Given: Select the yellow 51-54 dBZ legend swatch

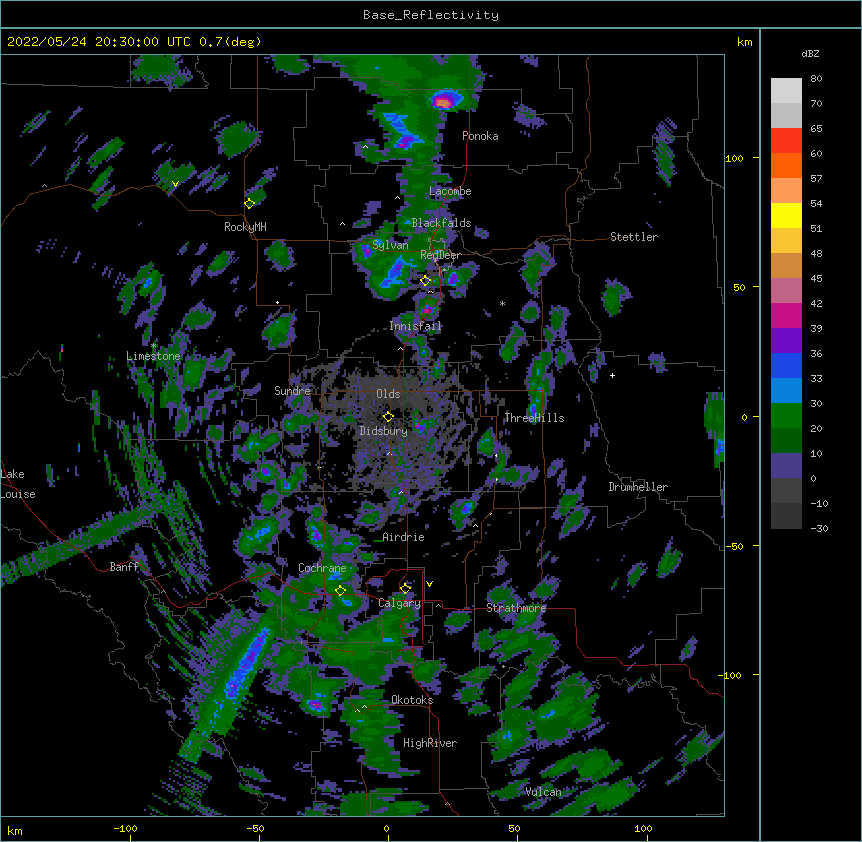Looking at the screenshot, I should [x=786, y=215].
